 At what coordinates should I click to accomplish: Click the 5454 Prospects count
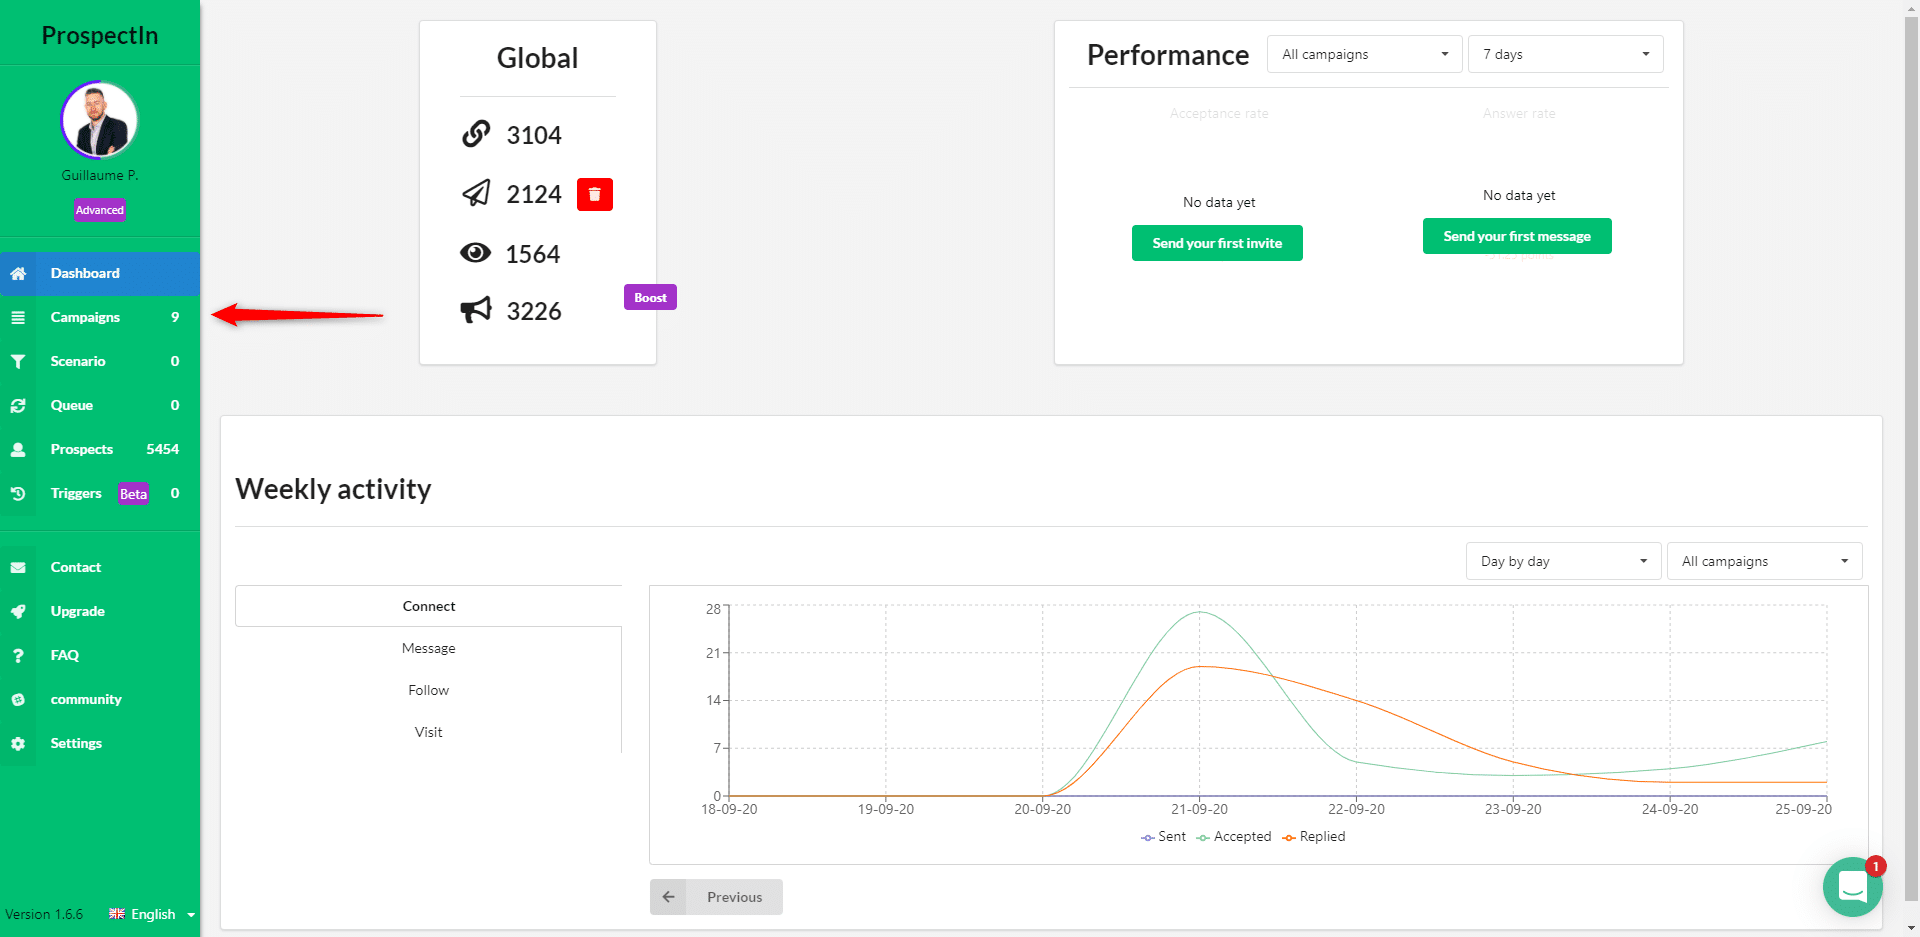coord(163,449)
